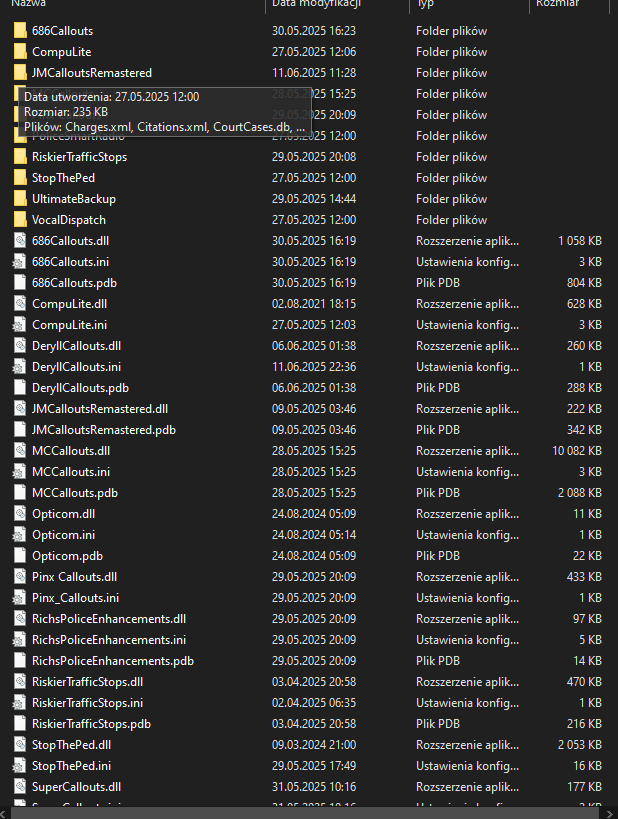Click the 686Callouts.pdb file icon
618x819 pixels.
pos(19,283)
